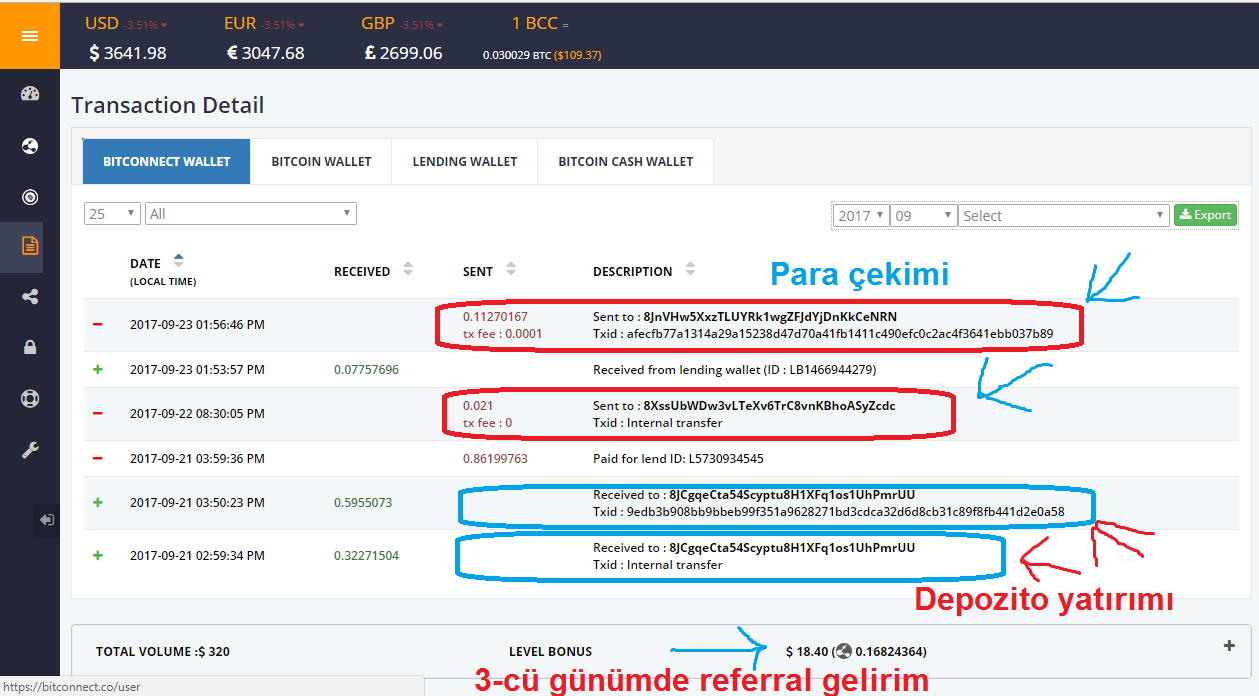Click the $ 3641.98 USD price
Screen dimensions: 1259x696
tap(128, 53)
